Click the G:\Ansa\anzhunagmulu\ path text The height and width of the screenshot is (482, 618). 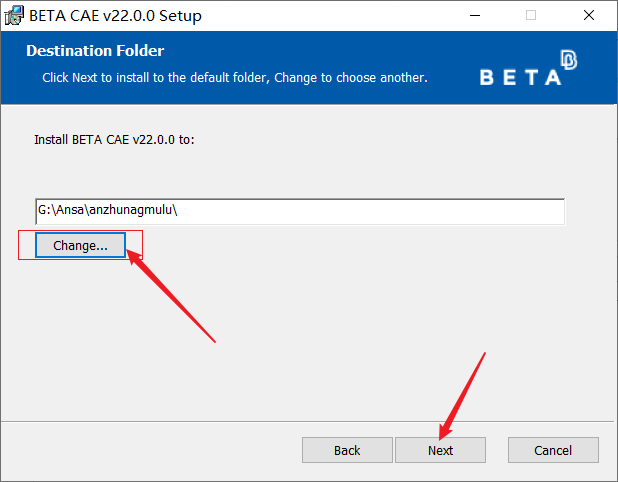coord(108,211)
